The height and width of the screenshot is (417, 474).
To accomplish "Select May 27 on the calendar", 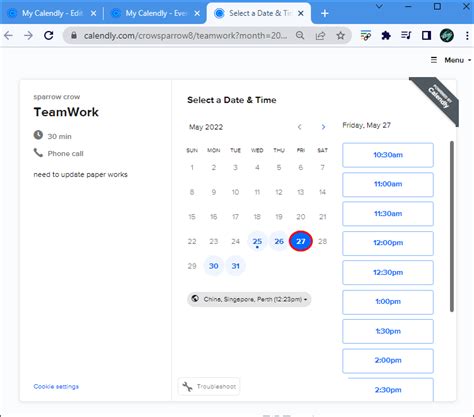I will (301, 241).
